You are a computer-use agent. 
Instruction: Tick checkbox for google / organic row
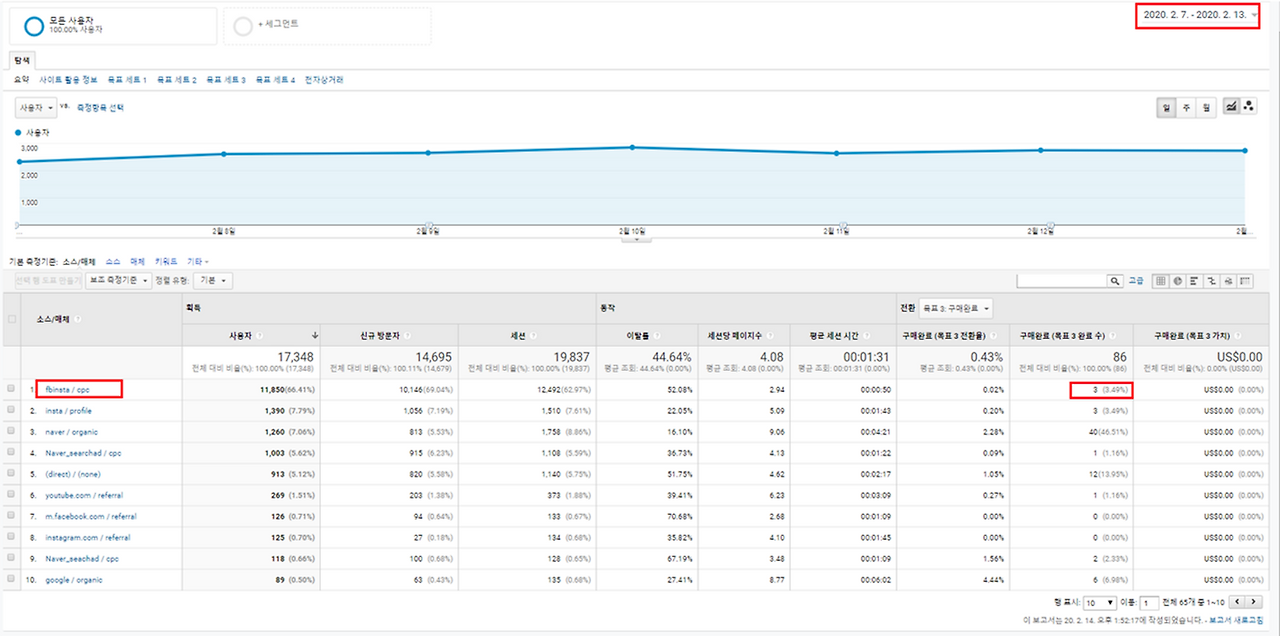coord(12,579)
